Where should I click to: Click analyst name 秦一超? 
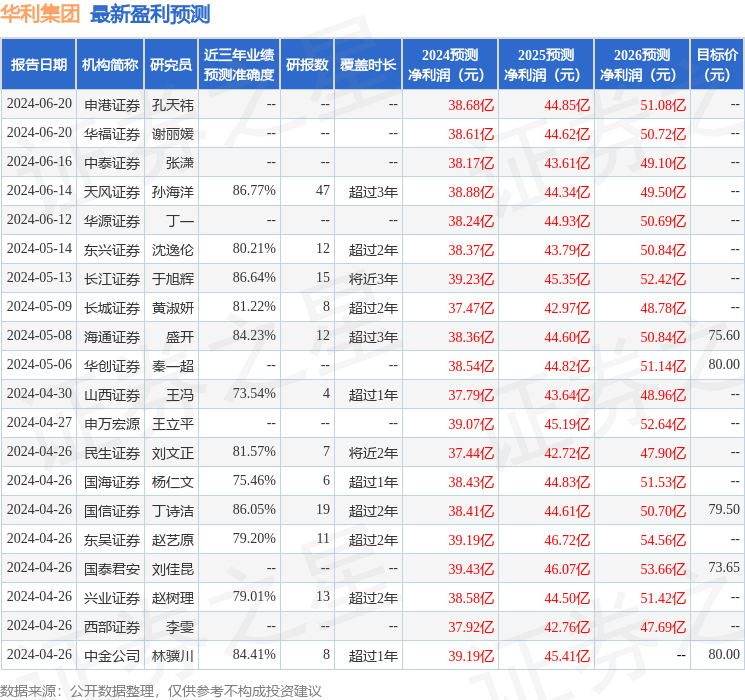pyautogui.click(x=173, y=366)
